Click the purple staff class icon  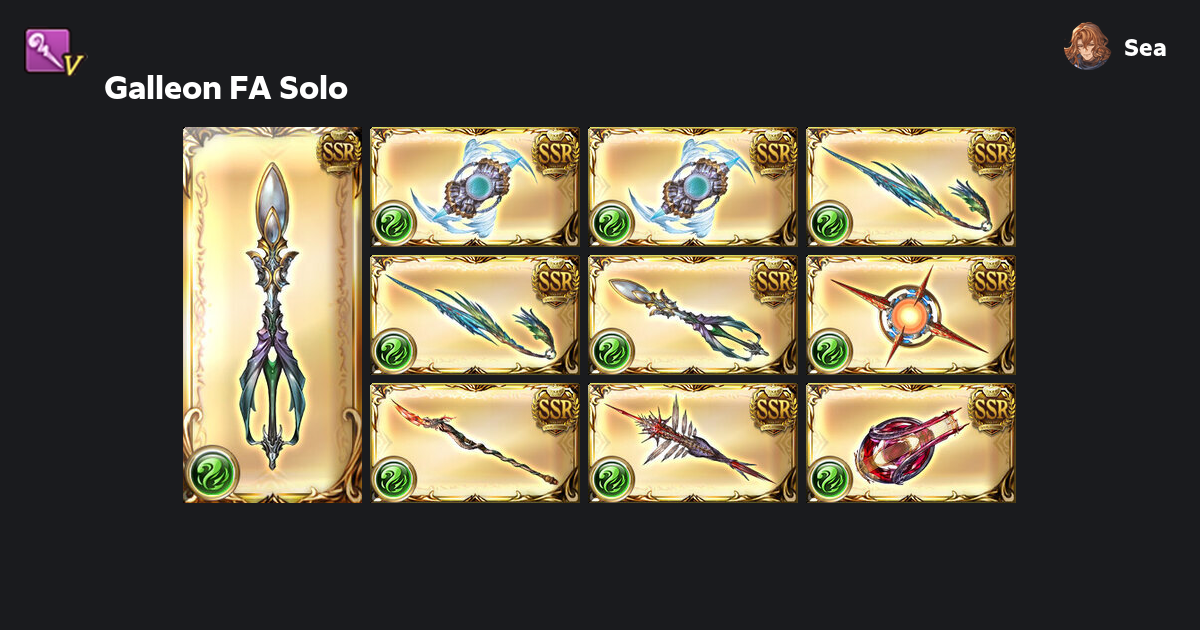[x=52, y=52]
